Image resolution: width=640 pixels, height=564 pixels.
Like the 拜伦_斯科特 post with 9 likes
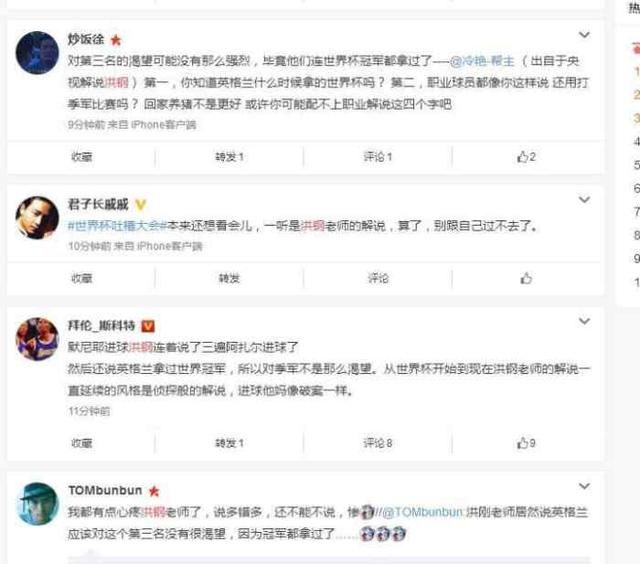[x=526, y=443]
